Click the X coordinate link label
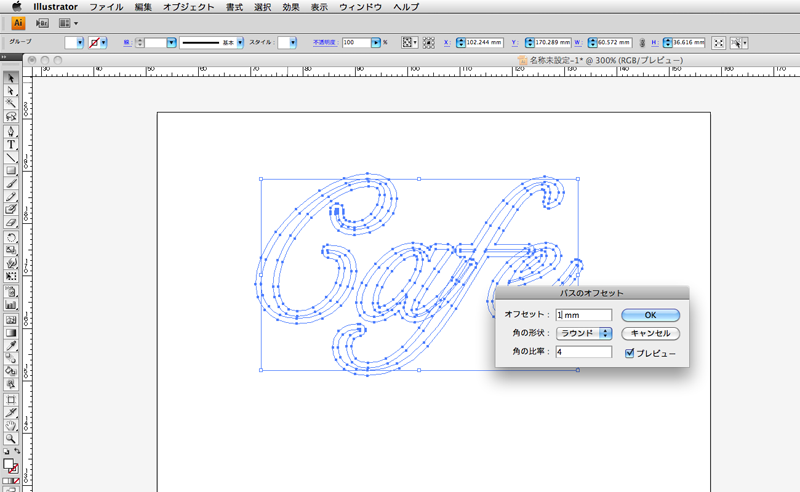Image resolution: width=800 pixels, height=492 pixels. [447, 43]
